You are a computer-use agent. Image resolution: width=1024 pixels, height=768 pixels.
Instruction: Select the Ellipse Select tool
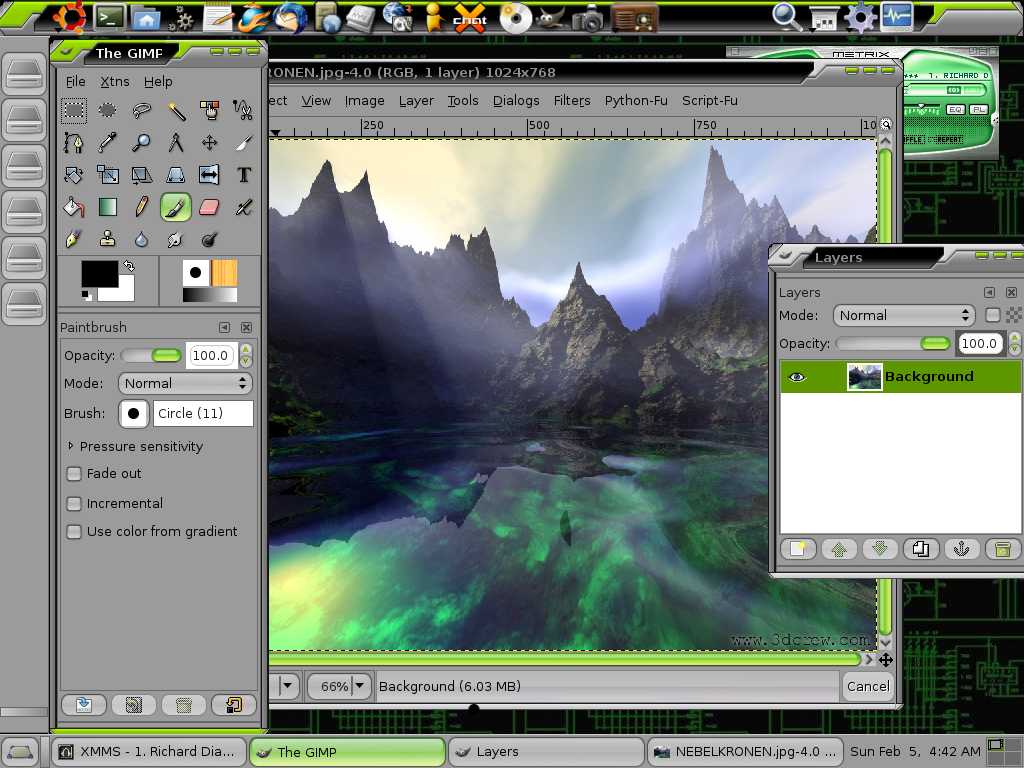(108, 110)
